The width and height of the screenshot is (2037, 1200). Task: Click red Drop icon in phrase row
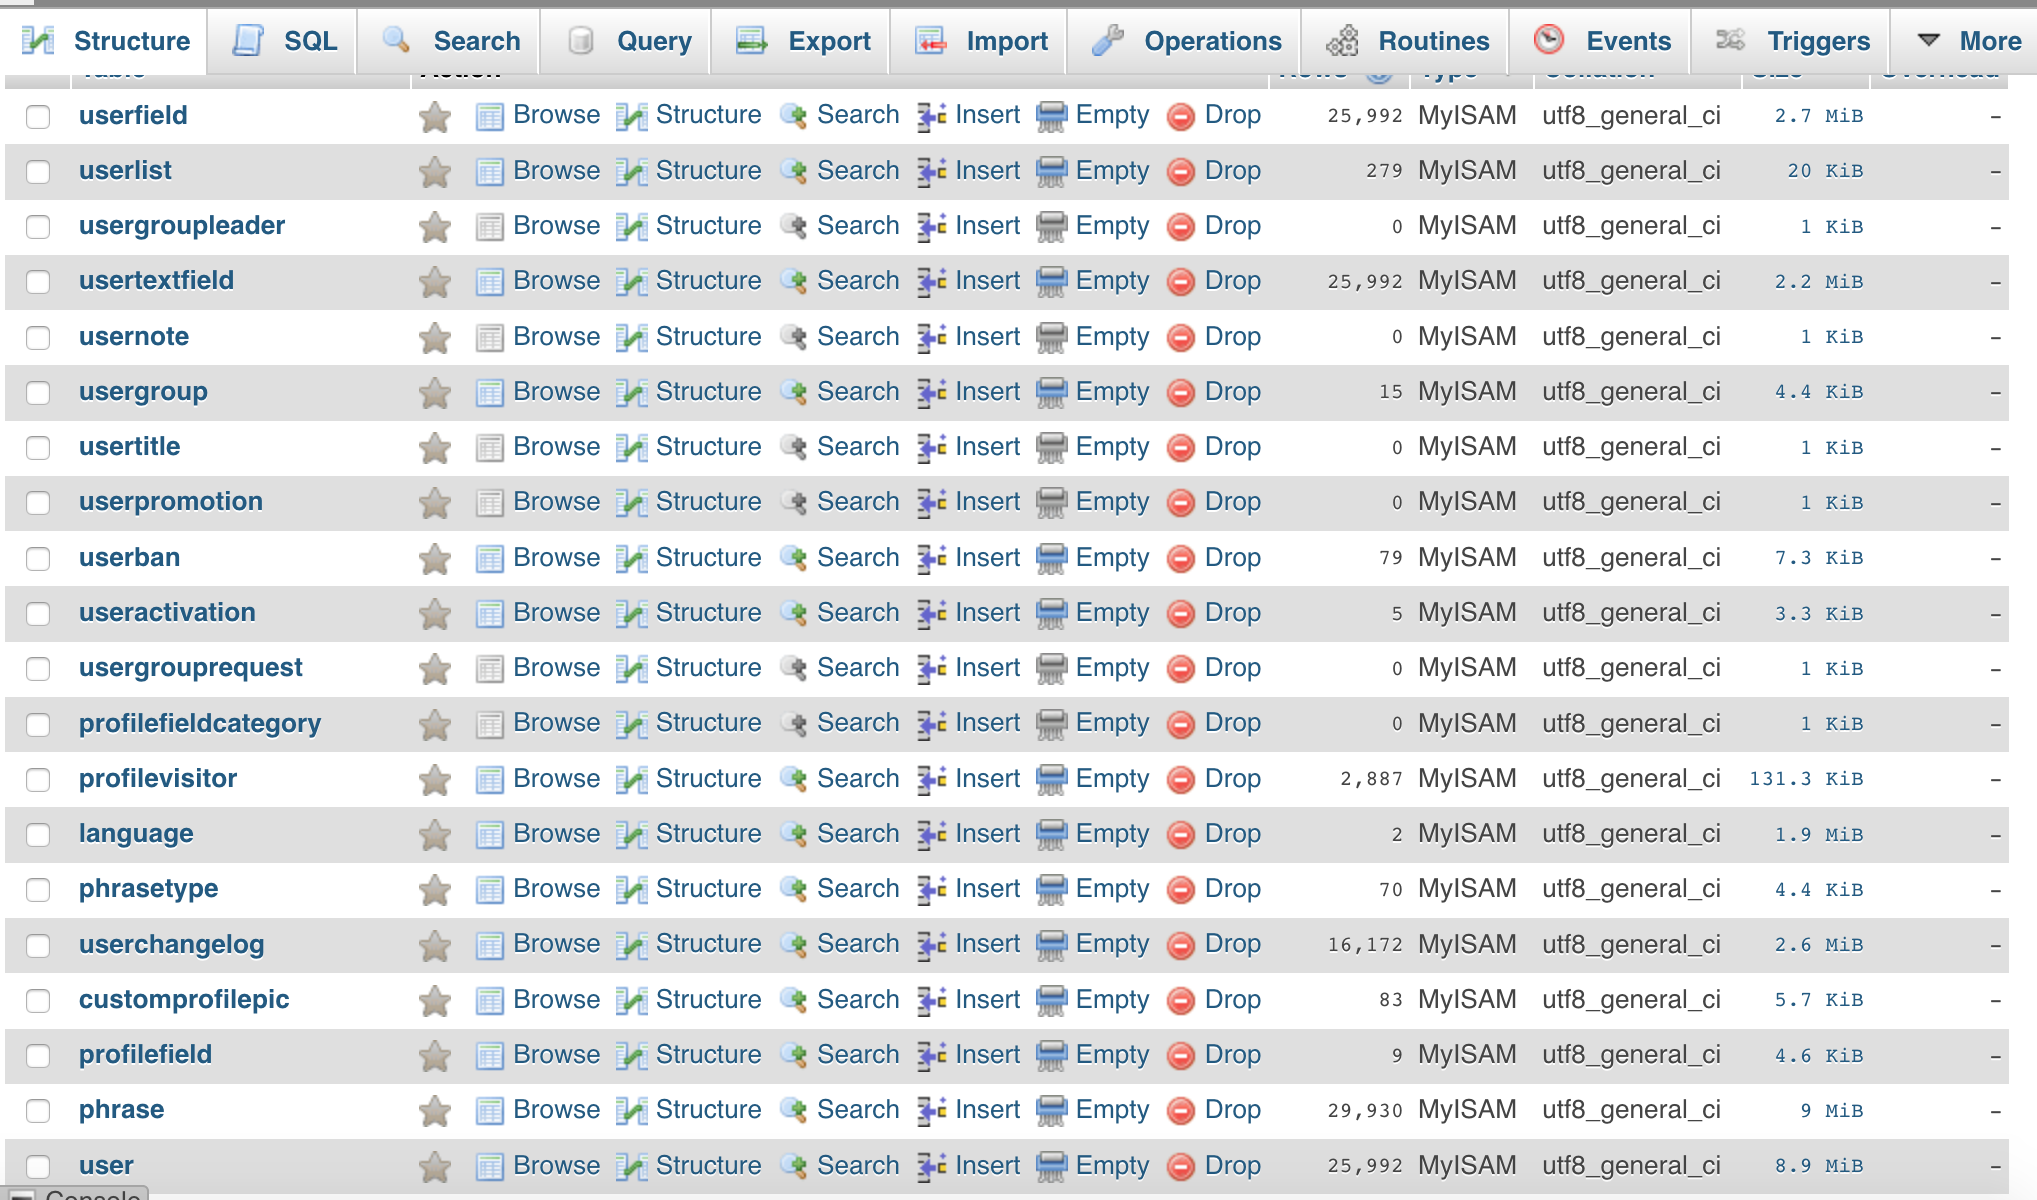[x=1181, y=1111]
